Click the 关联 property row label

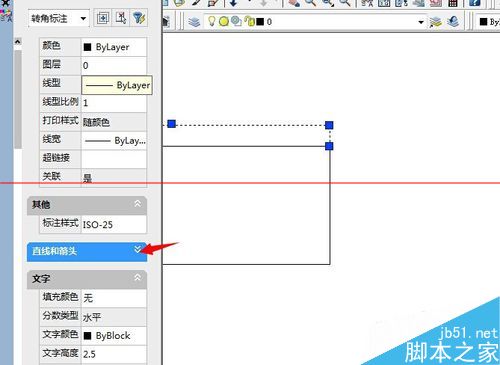pos(51,176)
